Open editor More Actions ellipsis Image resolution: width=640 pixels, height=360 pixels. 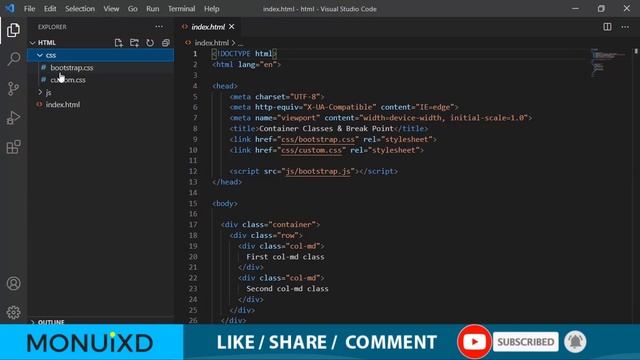625,27
